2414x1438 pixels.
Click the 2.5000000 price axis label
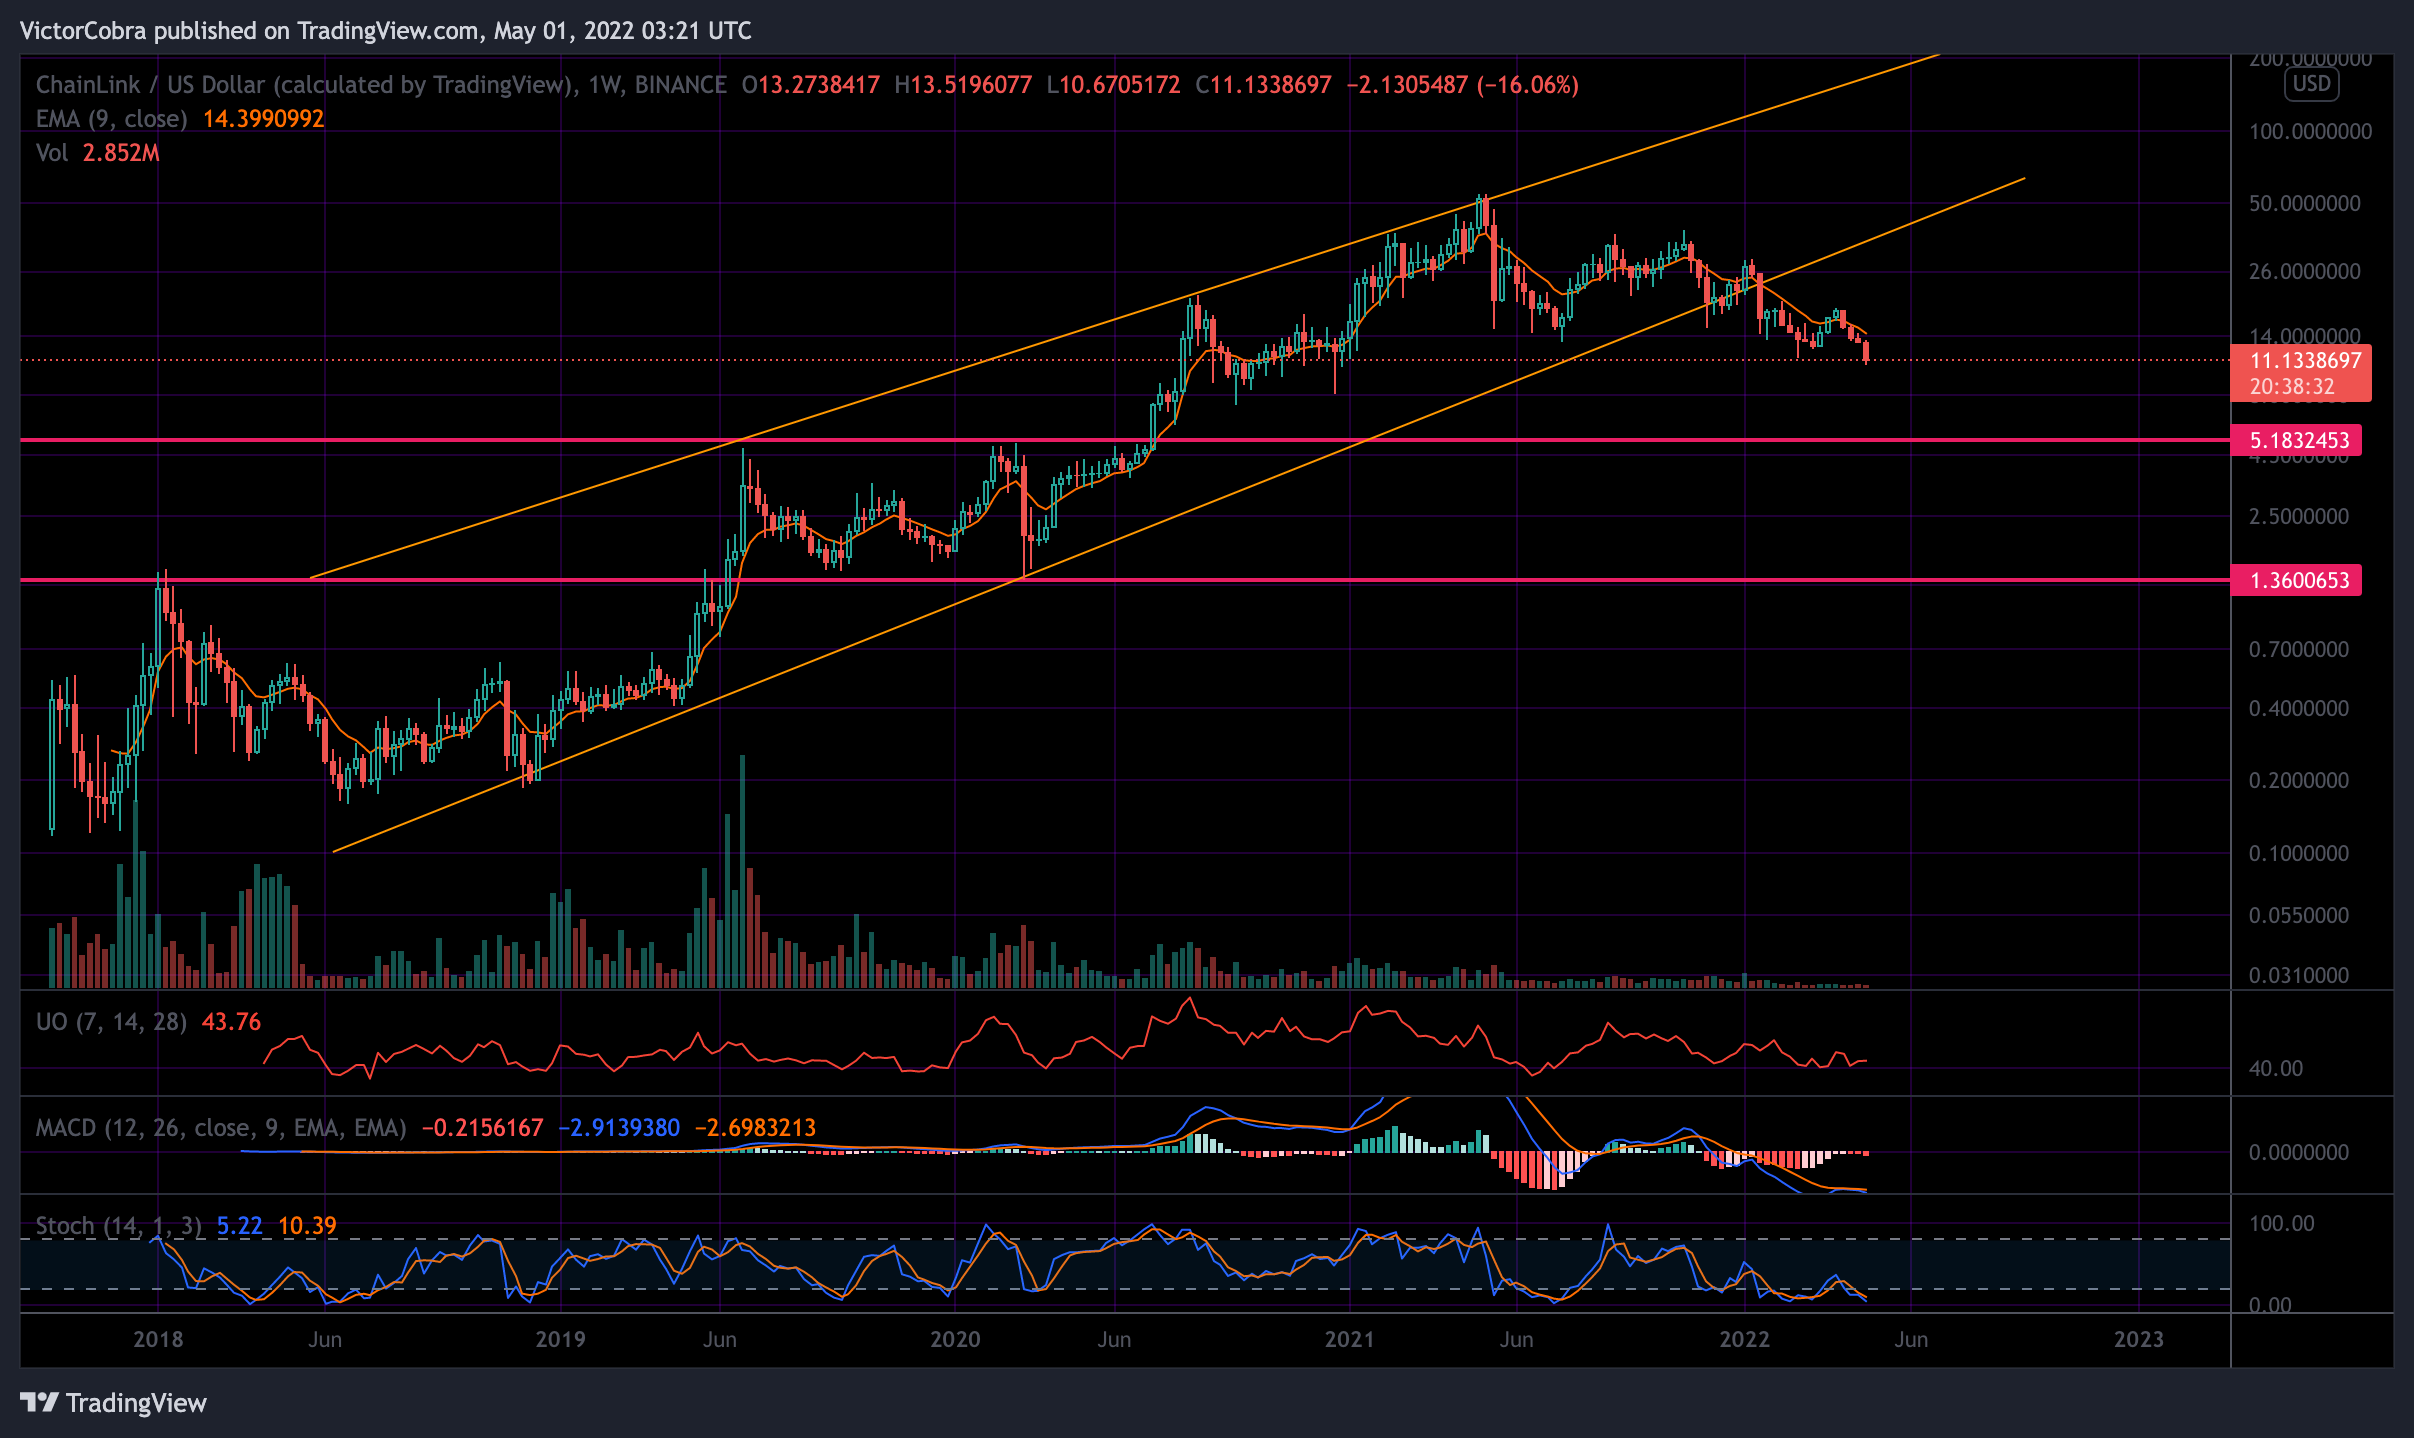pyautogui.click(x=2298, y=517)
